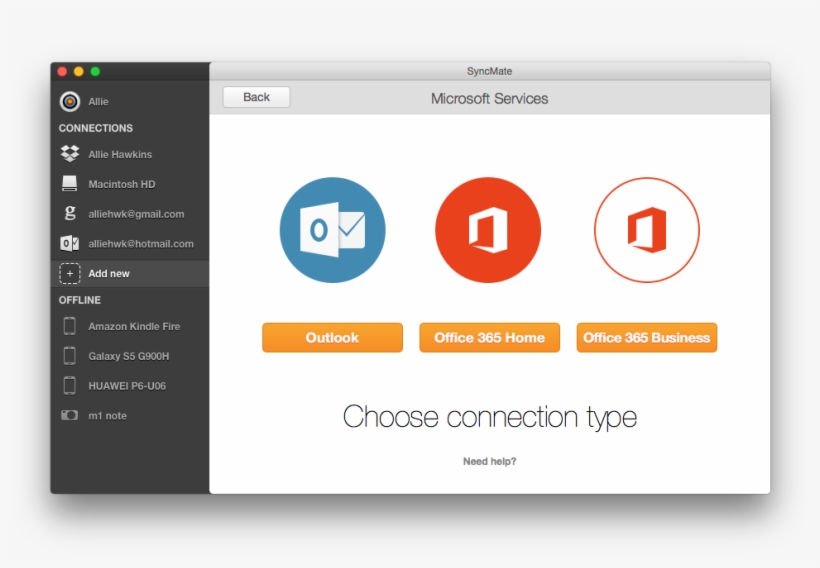Click the solid red Office 365 Home icon
Screen dimensions: 820x568
(x=488, y=230)
